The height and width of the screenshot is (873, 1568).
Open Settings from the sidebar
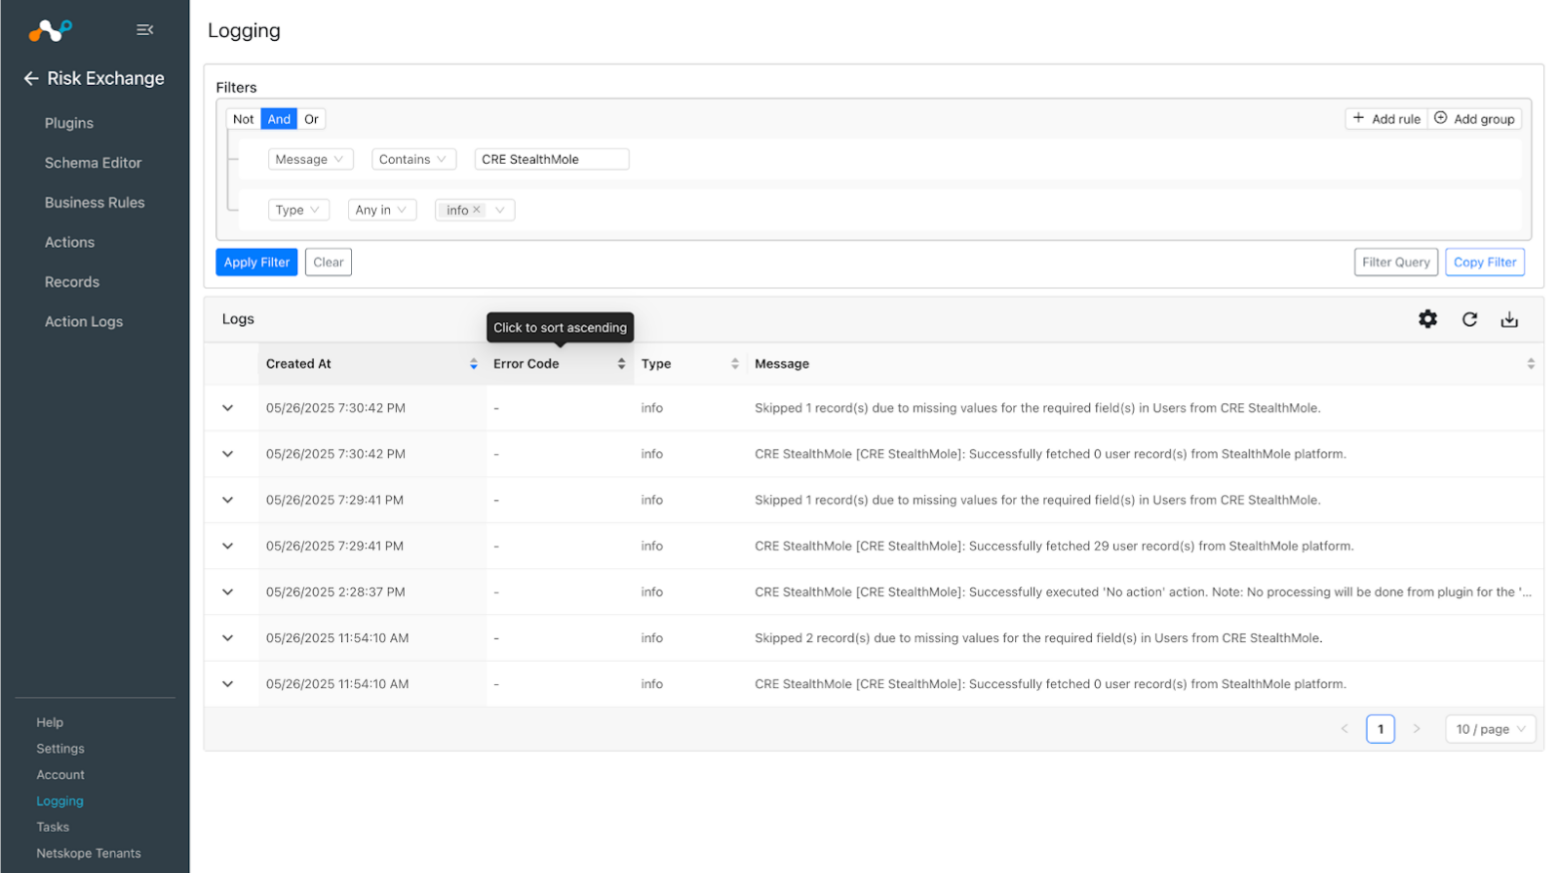(60, 748)
